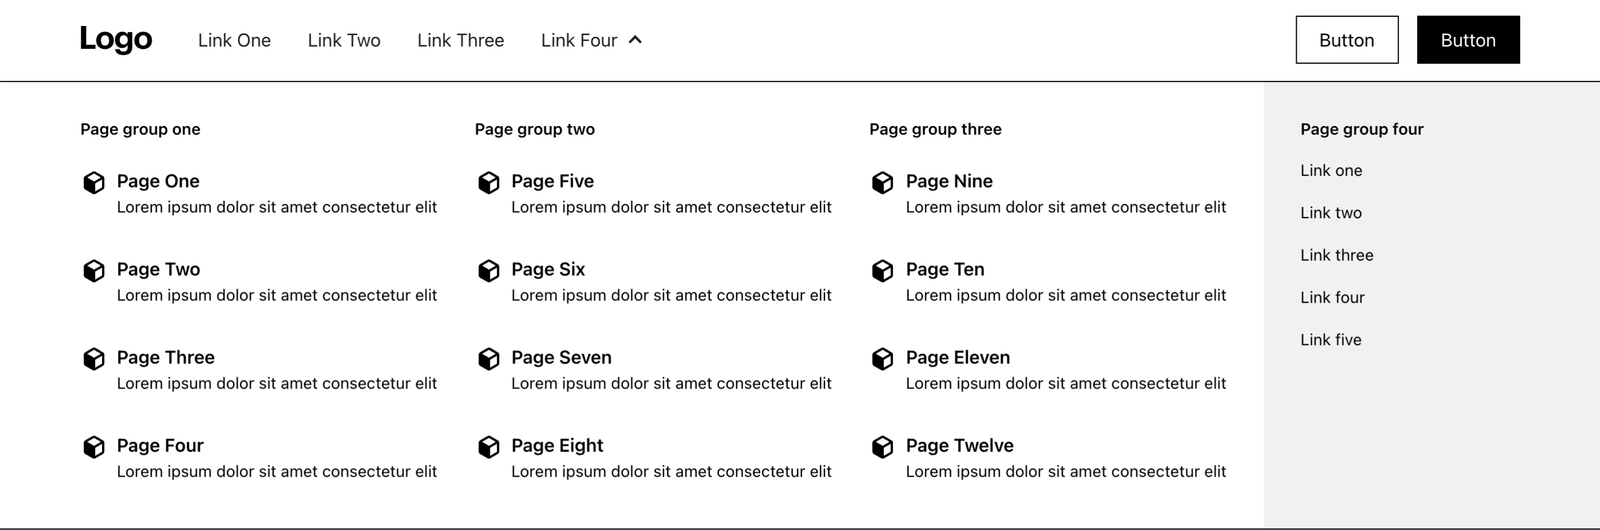This screenshot has height=530, width=1600.
Task: Click the cube icon next to Page Twelve
Action: coord(882,447)
